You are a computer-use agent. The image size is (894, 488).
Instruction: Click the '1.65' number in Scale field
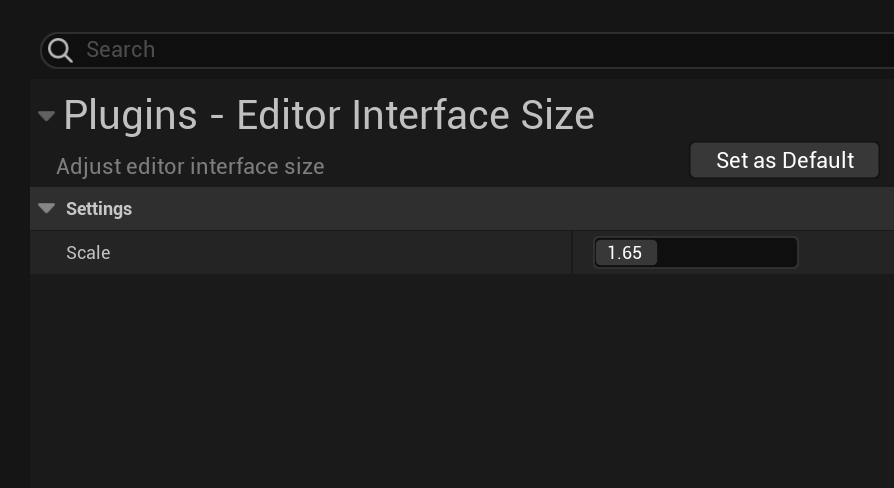625,253
